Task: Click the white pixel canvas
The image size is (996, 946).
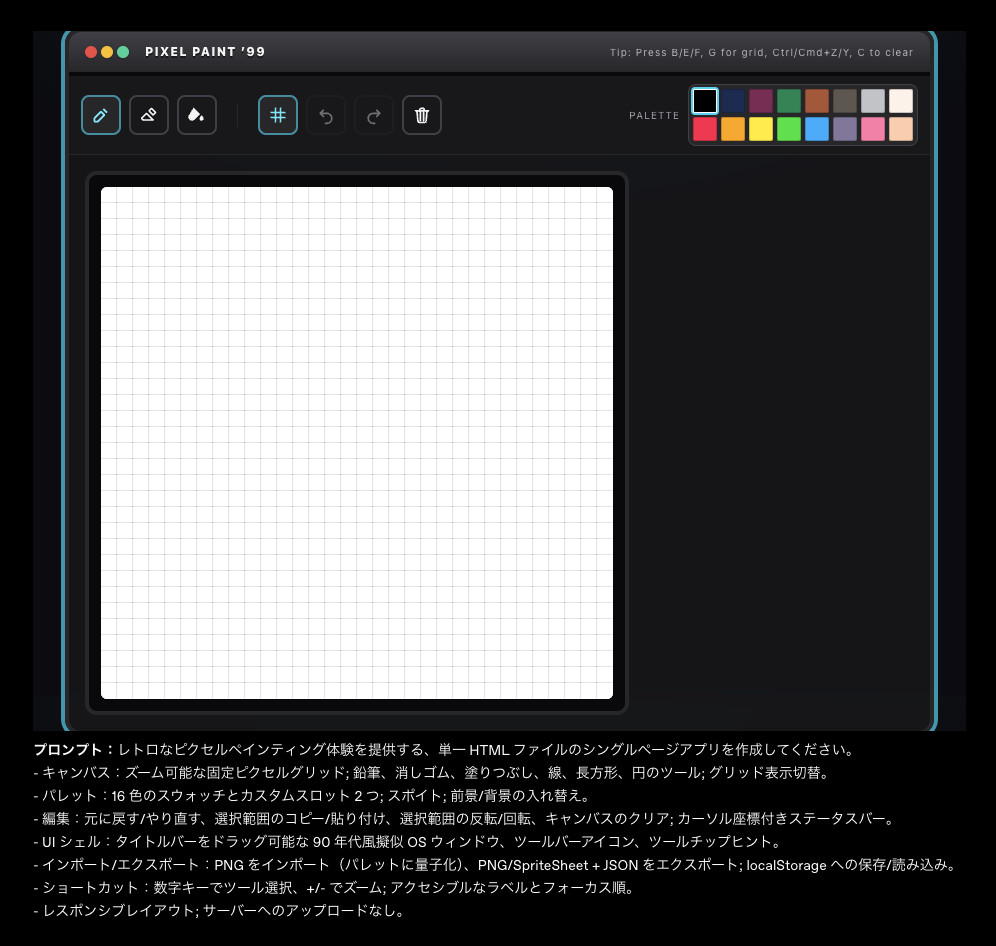Action: click(x=357, y=443)
